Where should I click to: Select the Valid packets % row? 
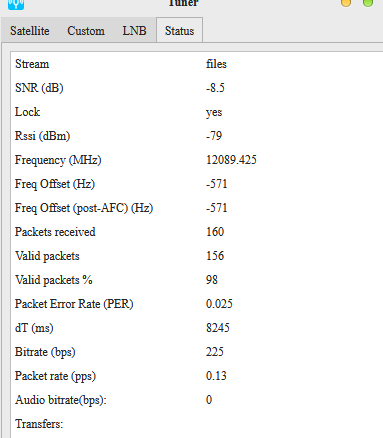(197, 280)
